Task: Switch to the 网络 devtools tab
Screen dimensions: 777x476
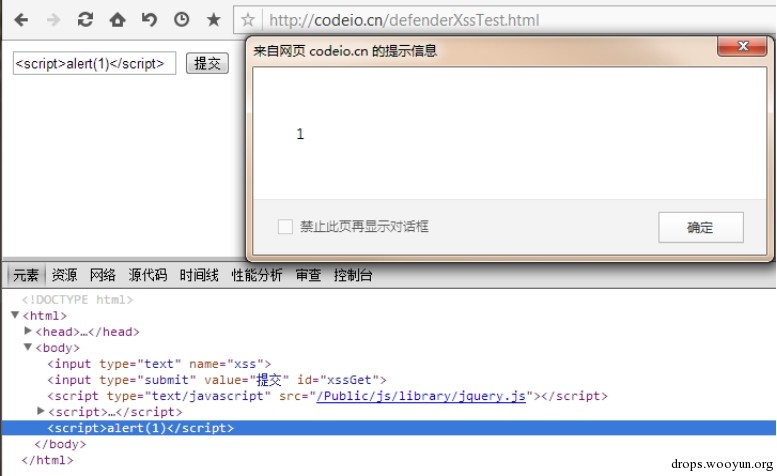Action: click(x=103, y=275)
